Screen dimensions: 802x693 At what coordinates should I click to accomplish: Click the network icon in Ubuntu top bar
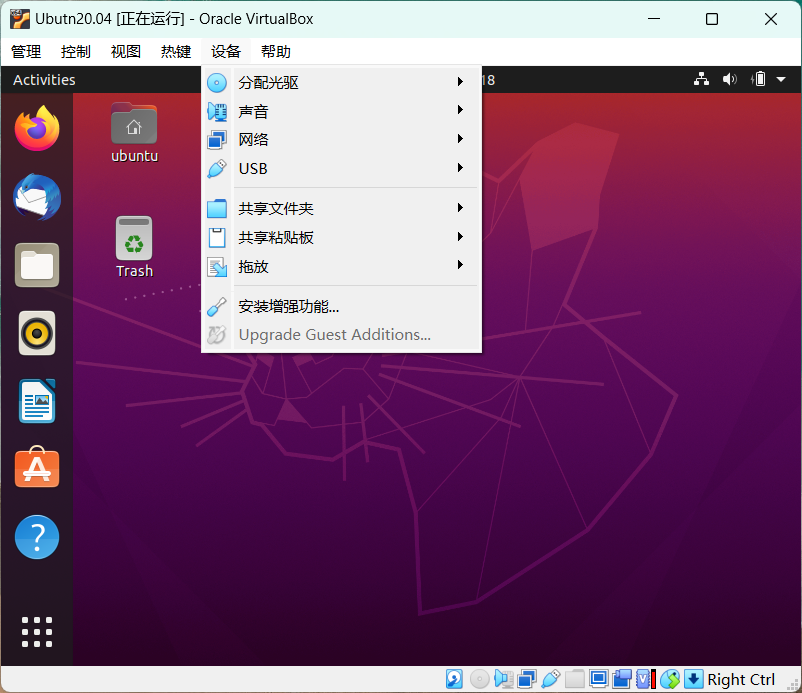(x=701, y=79)
